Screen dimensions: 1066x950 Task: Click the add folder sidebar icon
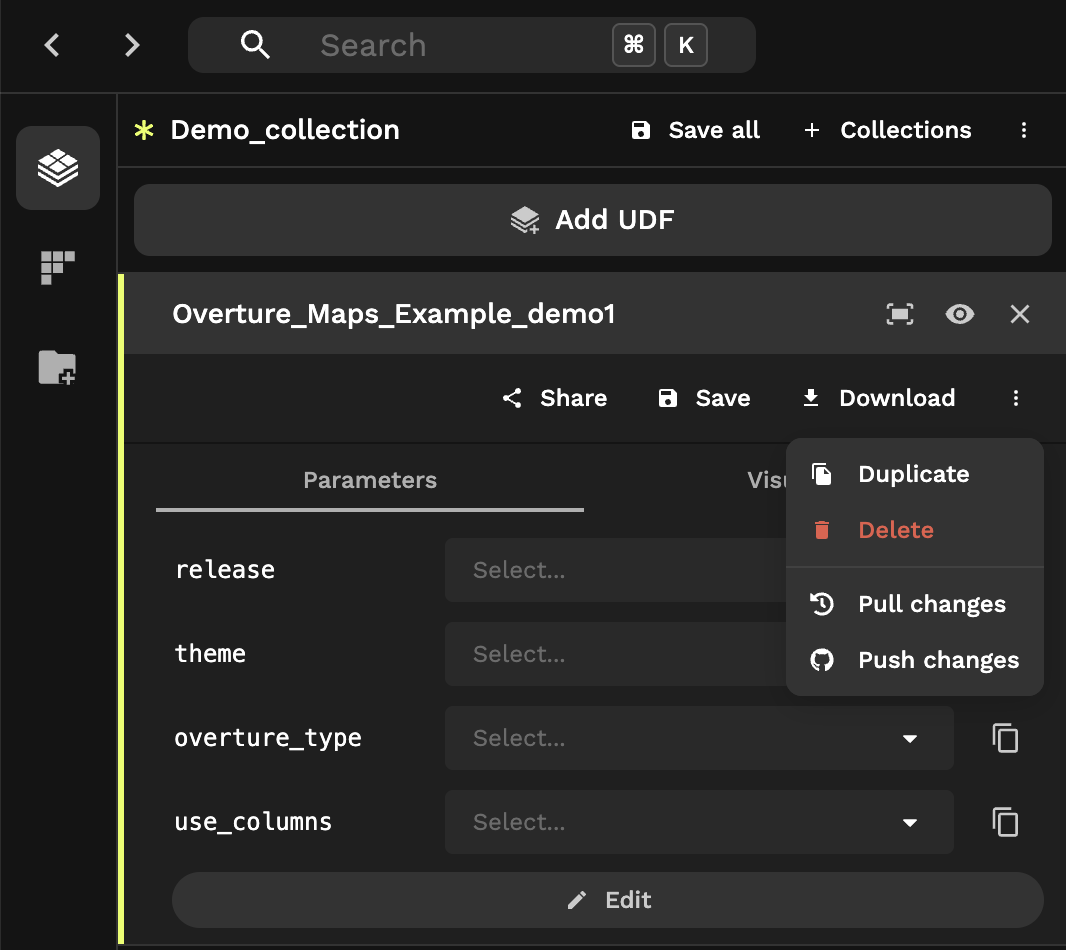(58, 368)
